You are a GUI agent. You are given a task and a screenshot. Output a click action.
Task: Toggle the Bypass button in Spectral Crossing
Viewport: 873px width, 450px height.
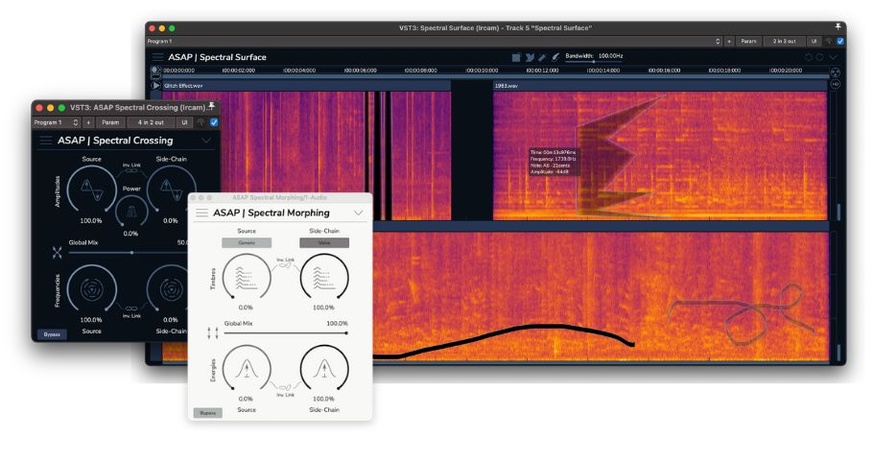click(x=52, y=334)
